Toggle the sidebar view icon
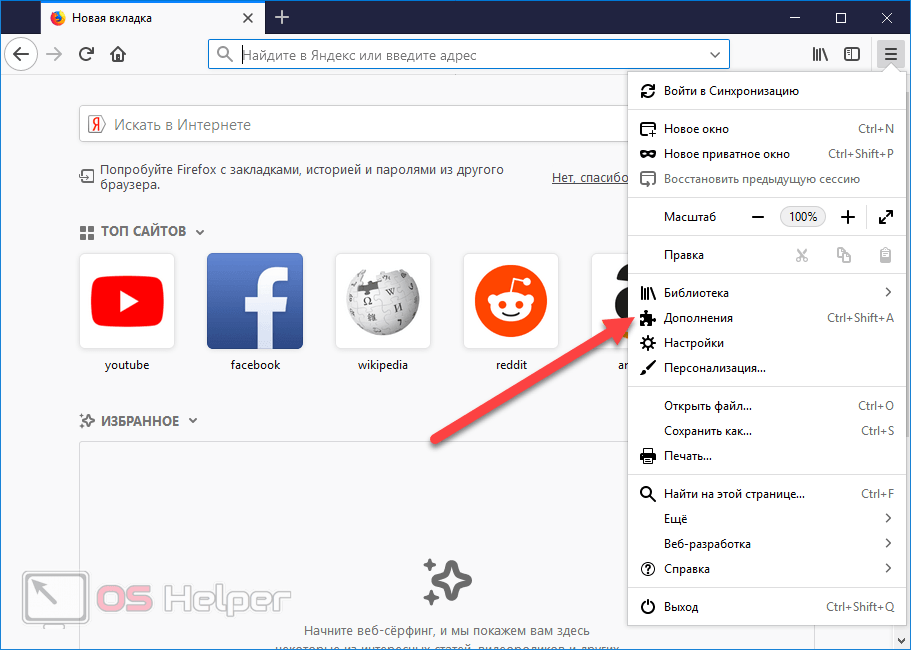Screen dimensions: 911x650 (x=851, y=54)
